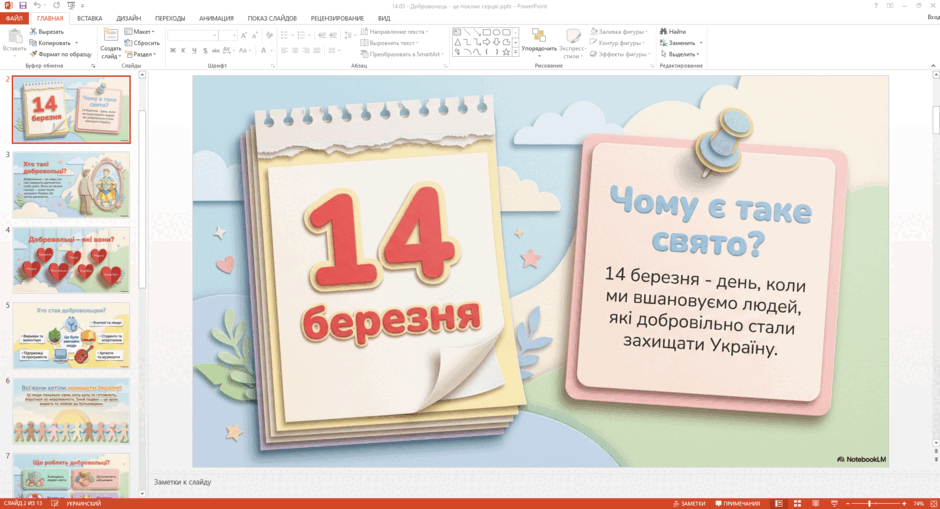
Task: Open change case Aa menu
Action: [244, 50]
